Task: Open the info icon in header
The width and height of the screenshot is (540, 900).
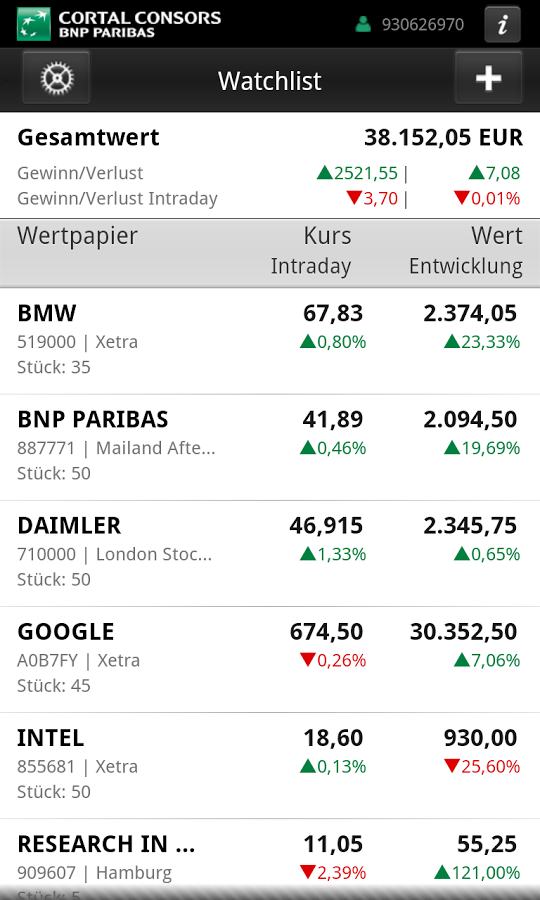Action: coord(503,25)
